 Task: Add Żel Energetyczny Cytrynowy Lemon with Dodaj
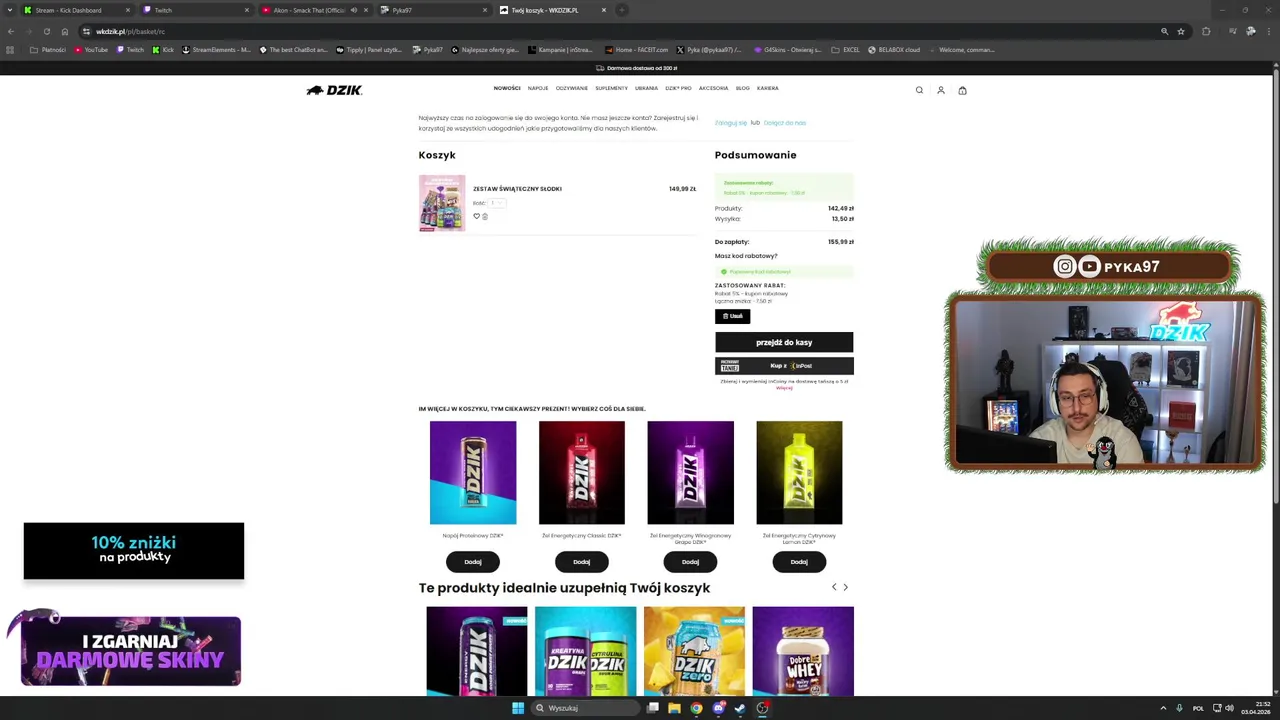[799, 562]
